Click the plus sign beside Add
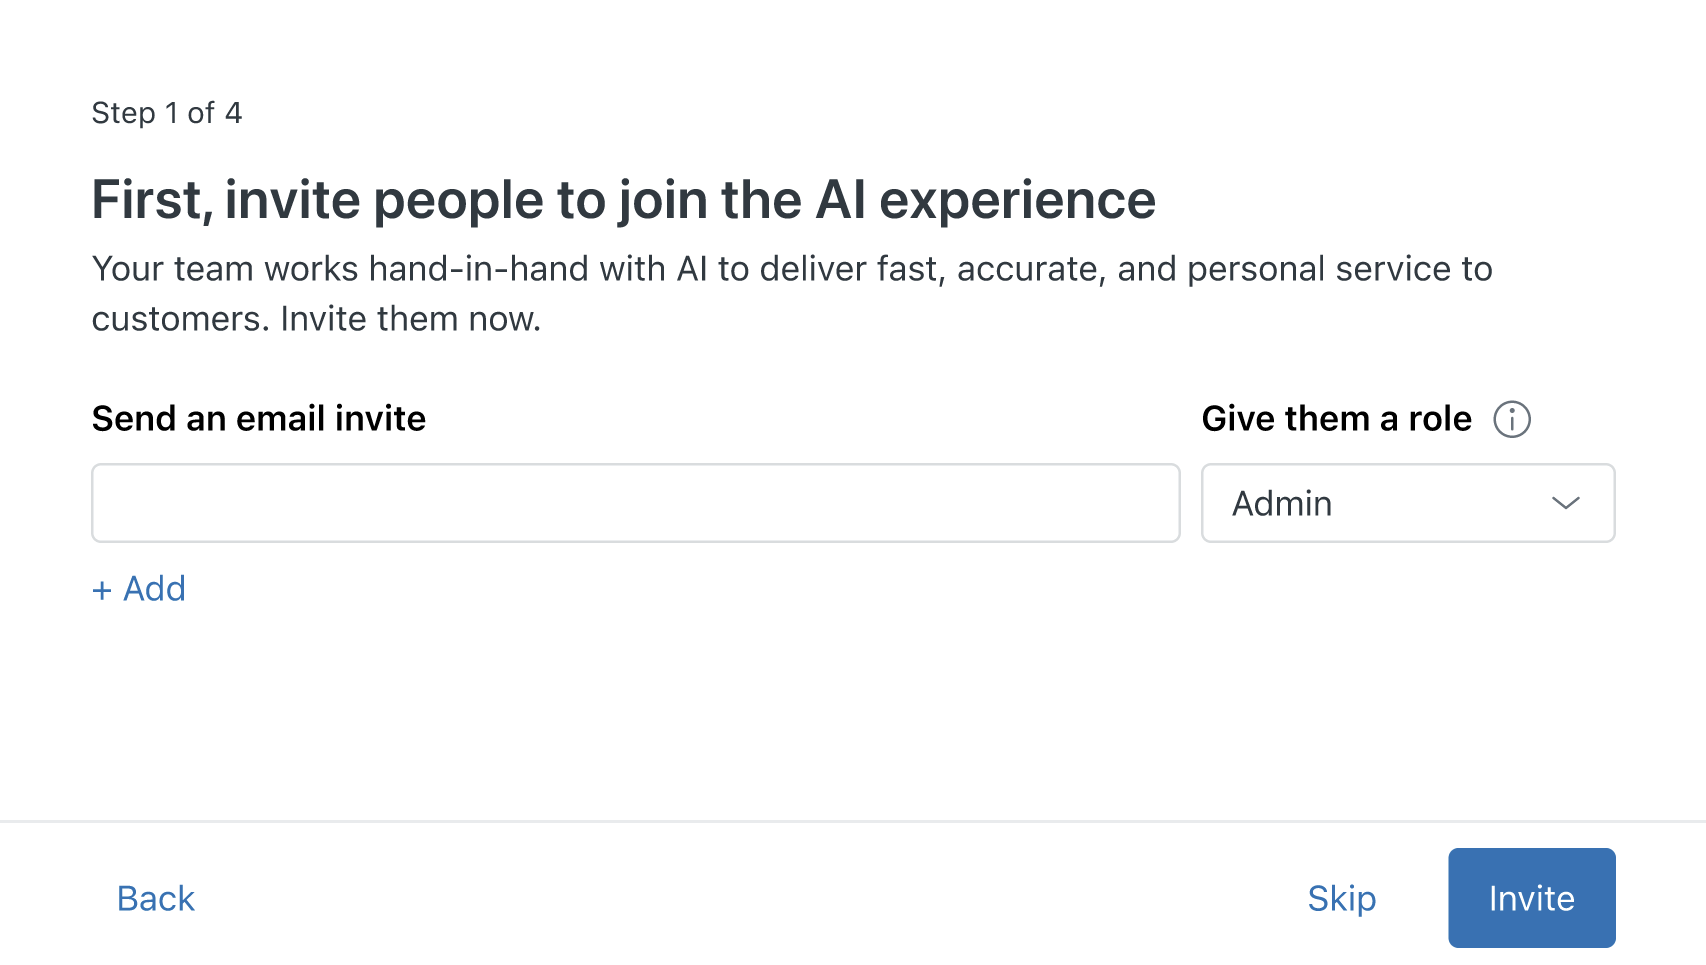 [101, 590]
